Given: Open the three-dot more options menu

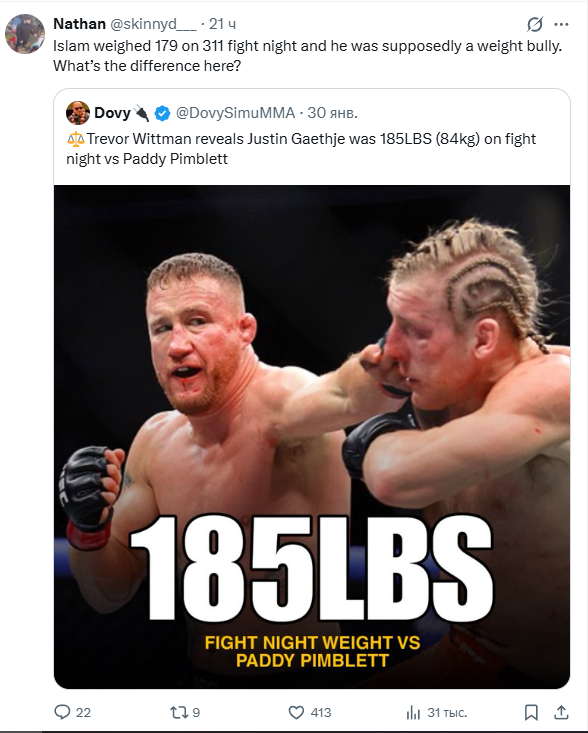Looking at the screenshot, I should [x=561, y=24].
